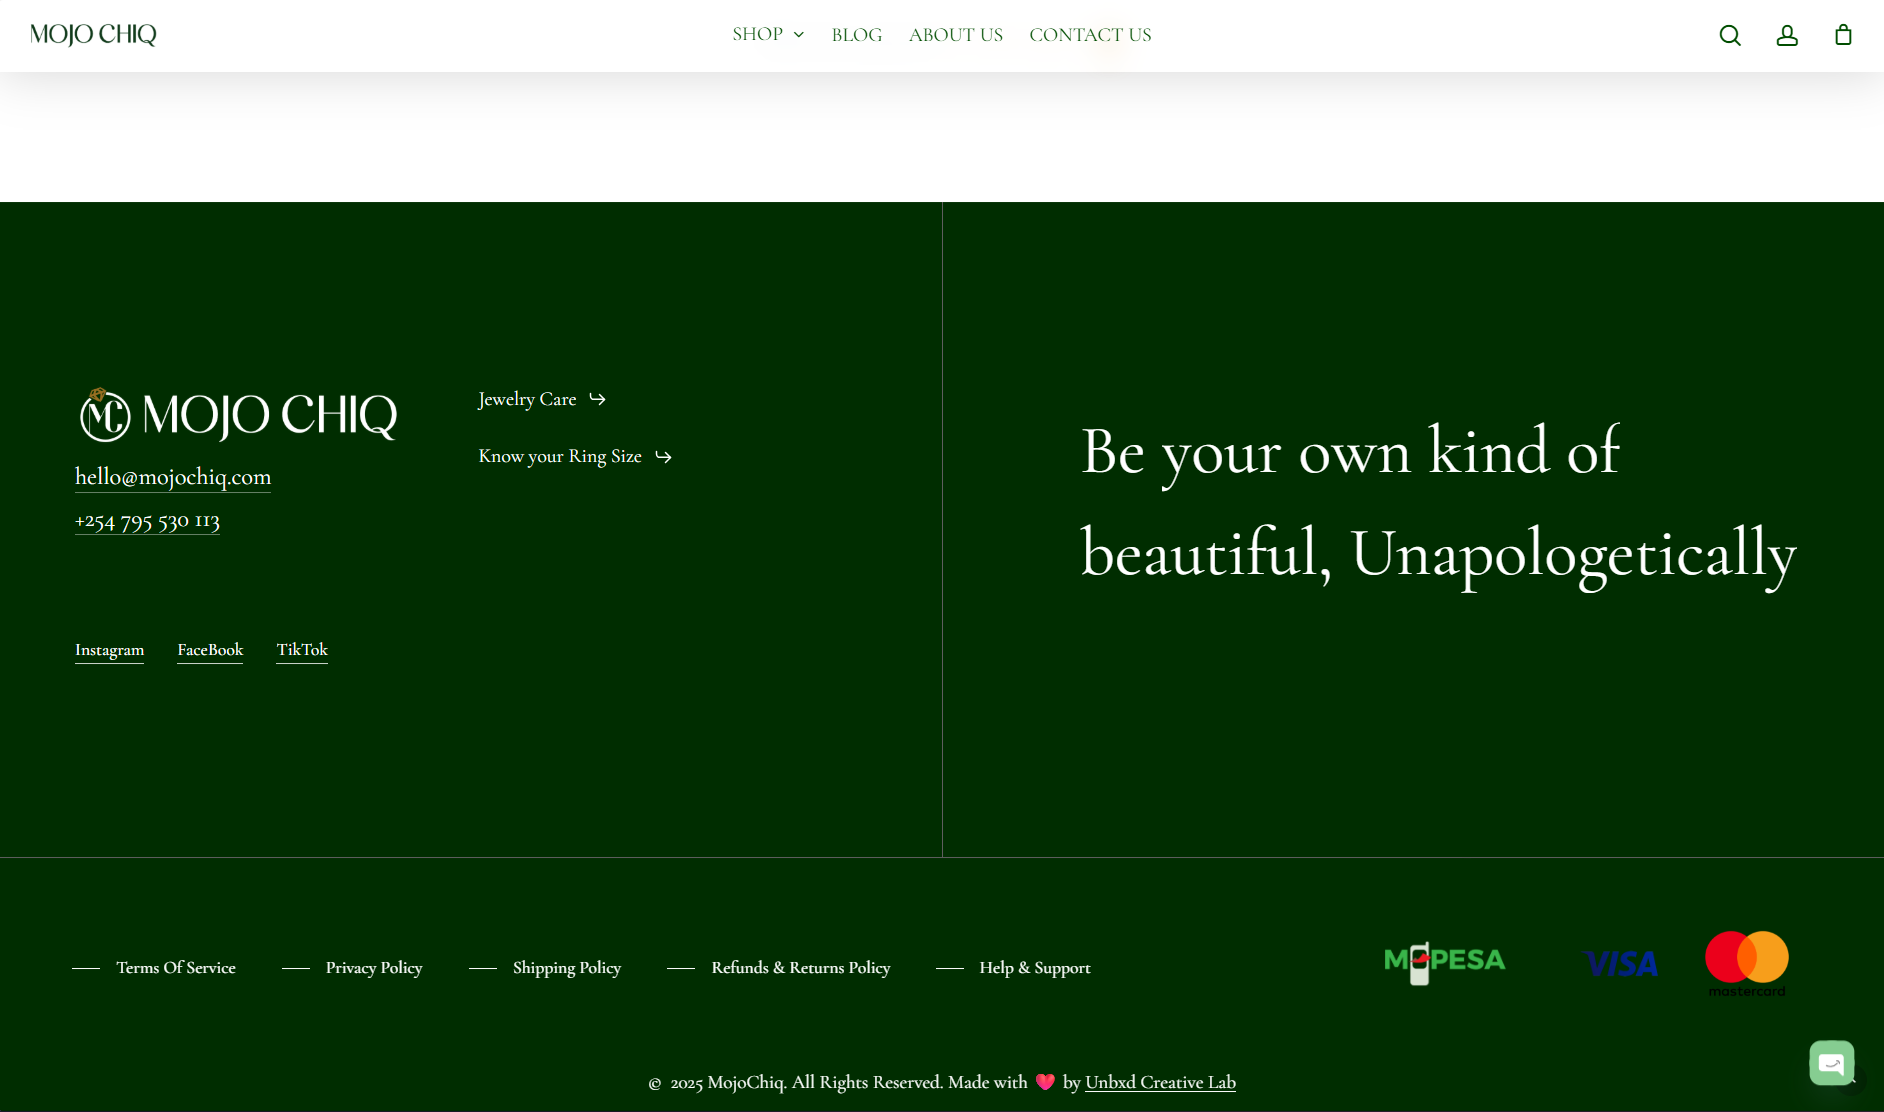The height and width of the screenshot is (1112, 1884).
Task: Navigate to Contact Us
Action: point(1090,35)
